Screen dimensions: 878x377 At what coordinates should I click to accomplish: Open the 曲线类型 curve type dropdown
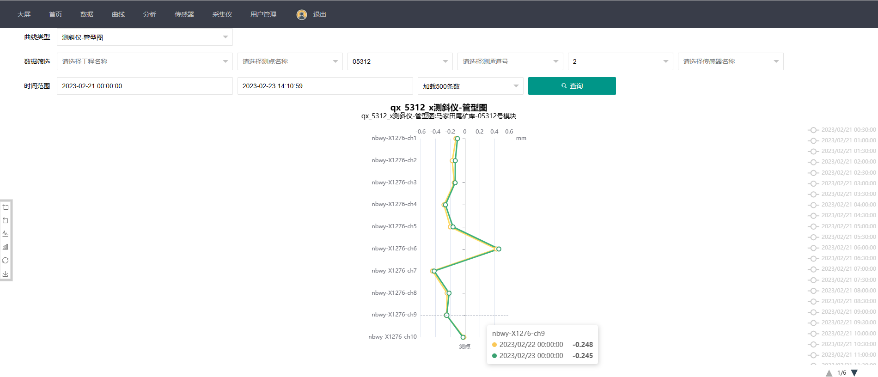tap(144, 37)
